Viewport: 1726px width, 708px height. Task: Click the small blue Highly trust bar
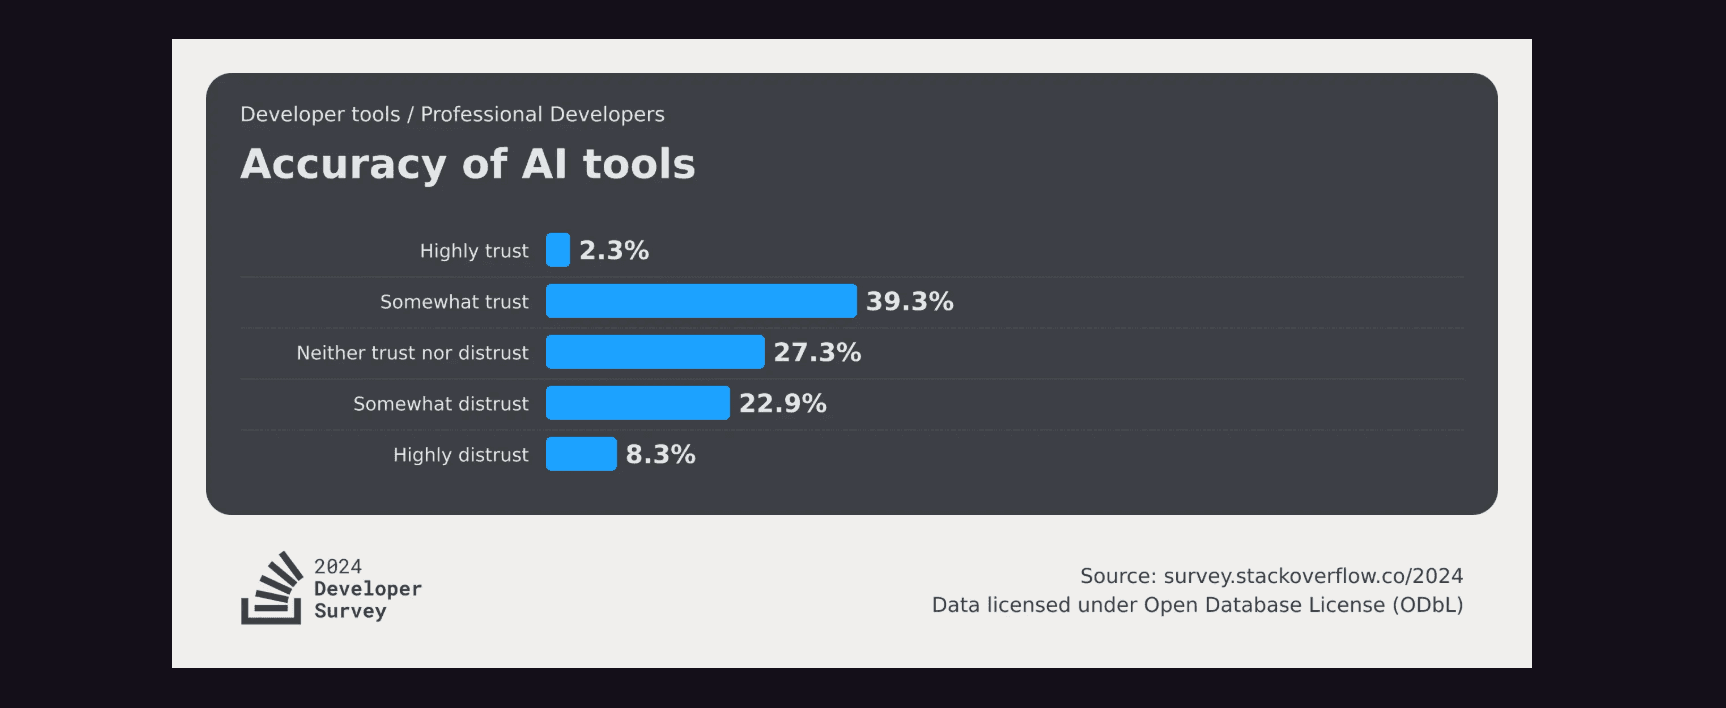(558, 250)
